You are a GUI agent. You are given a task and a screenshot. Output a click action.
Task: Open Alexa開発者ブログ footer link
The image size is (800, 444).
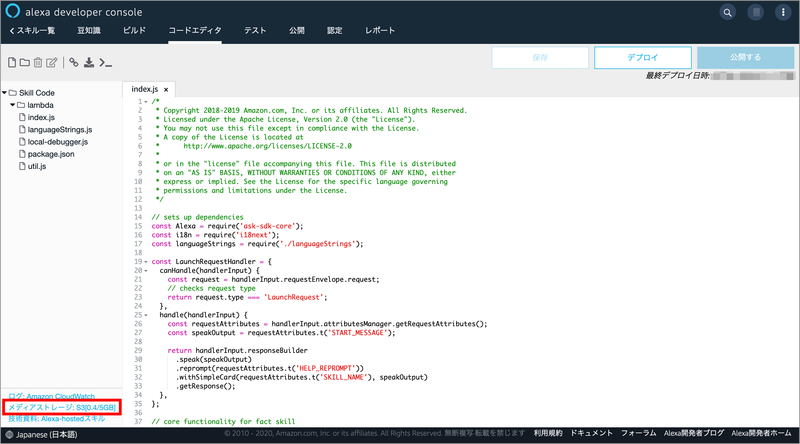point(694,433)
